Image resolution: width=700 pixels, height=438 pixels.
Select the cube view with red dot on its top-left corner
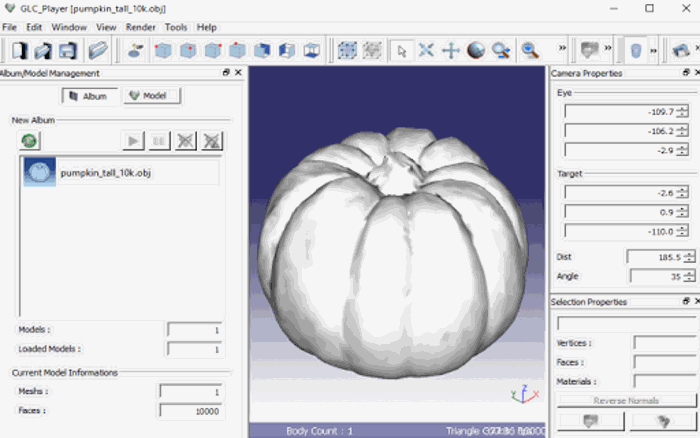pyautogui.click(x=163, y=50)
